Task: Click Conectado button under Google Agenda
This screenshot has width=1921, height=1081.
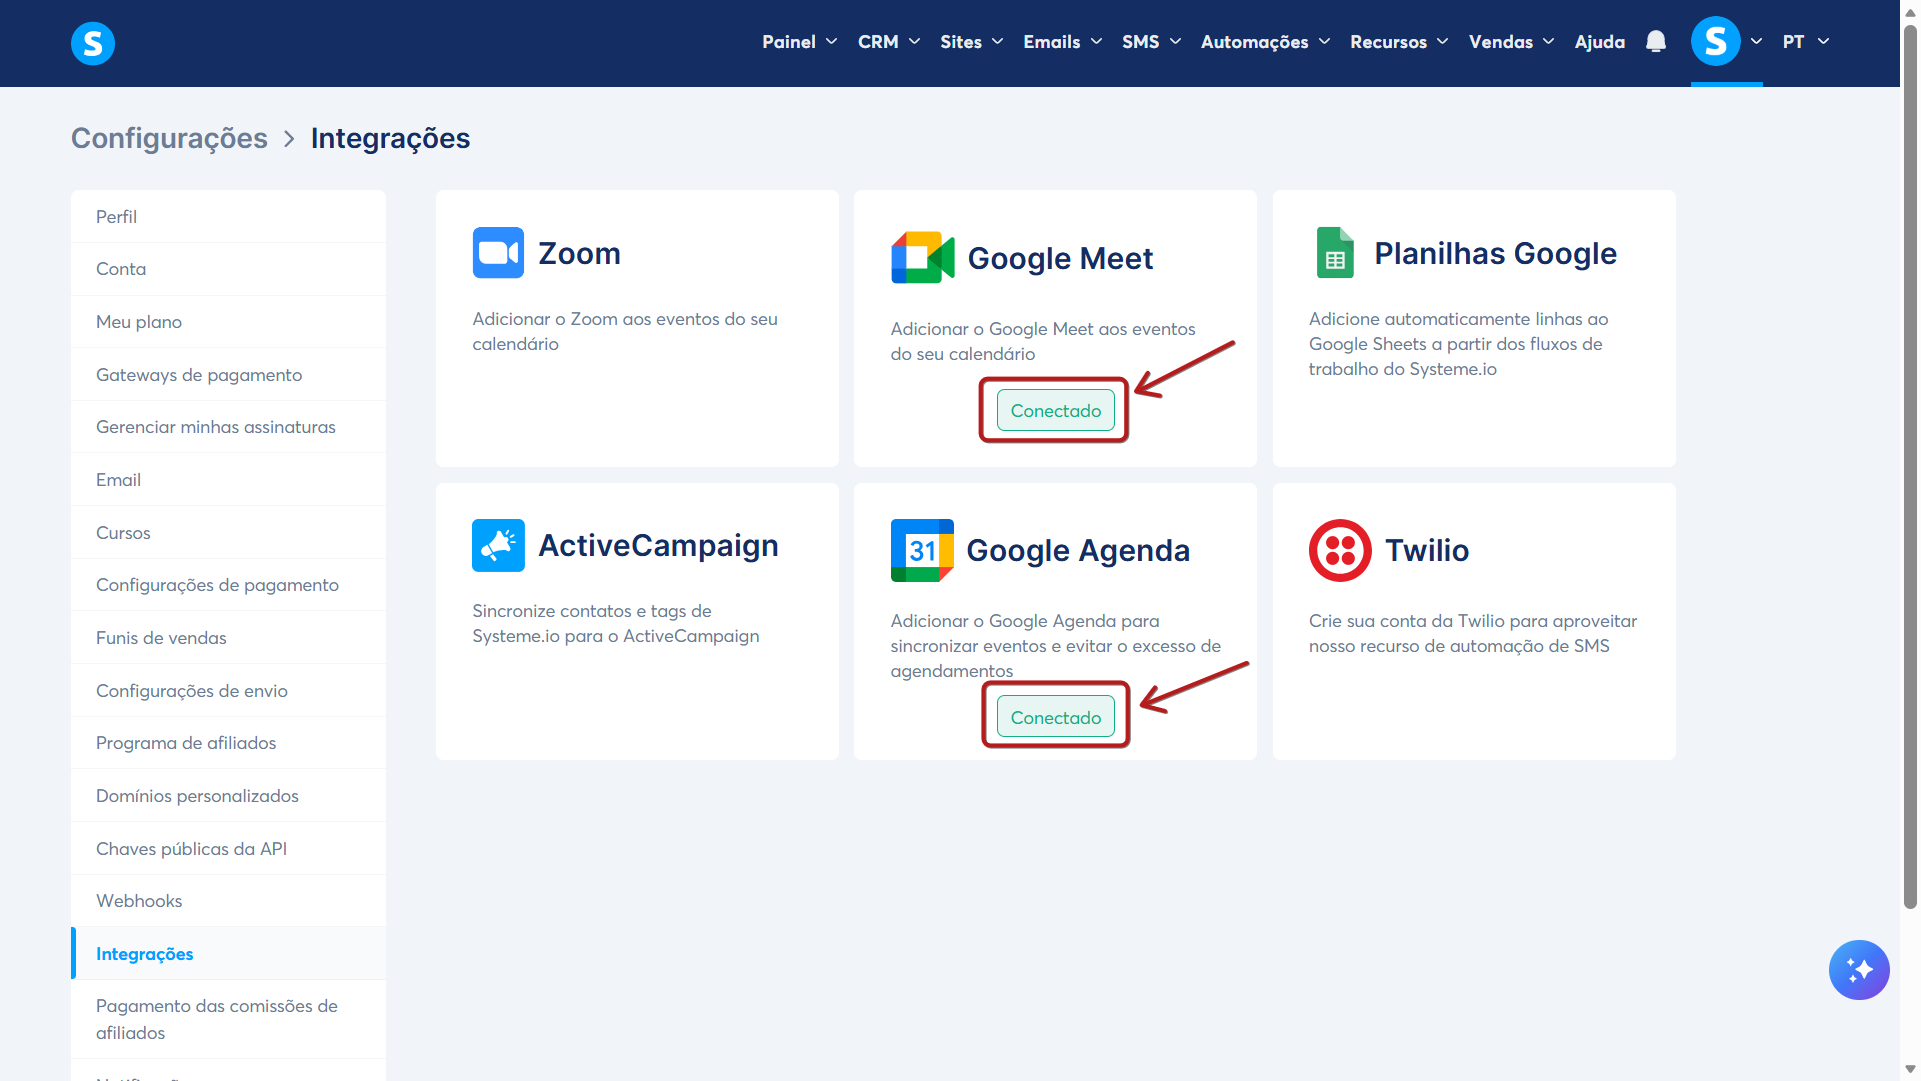Action: coord(1055,718)
